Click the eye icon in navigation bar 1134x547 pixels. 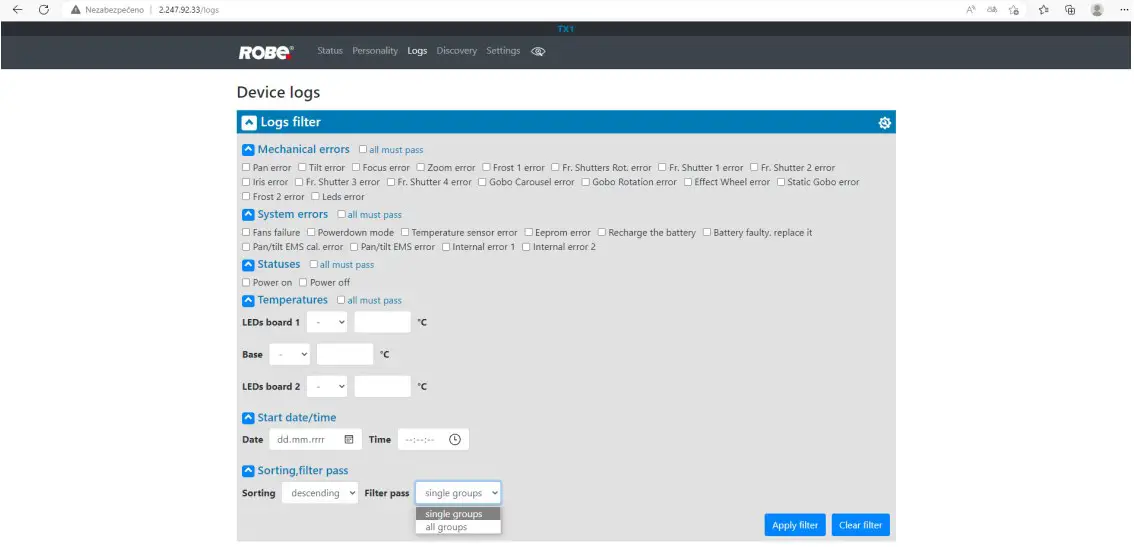(x=537, y=51)
